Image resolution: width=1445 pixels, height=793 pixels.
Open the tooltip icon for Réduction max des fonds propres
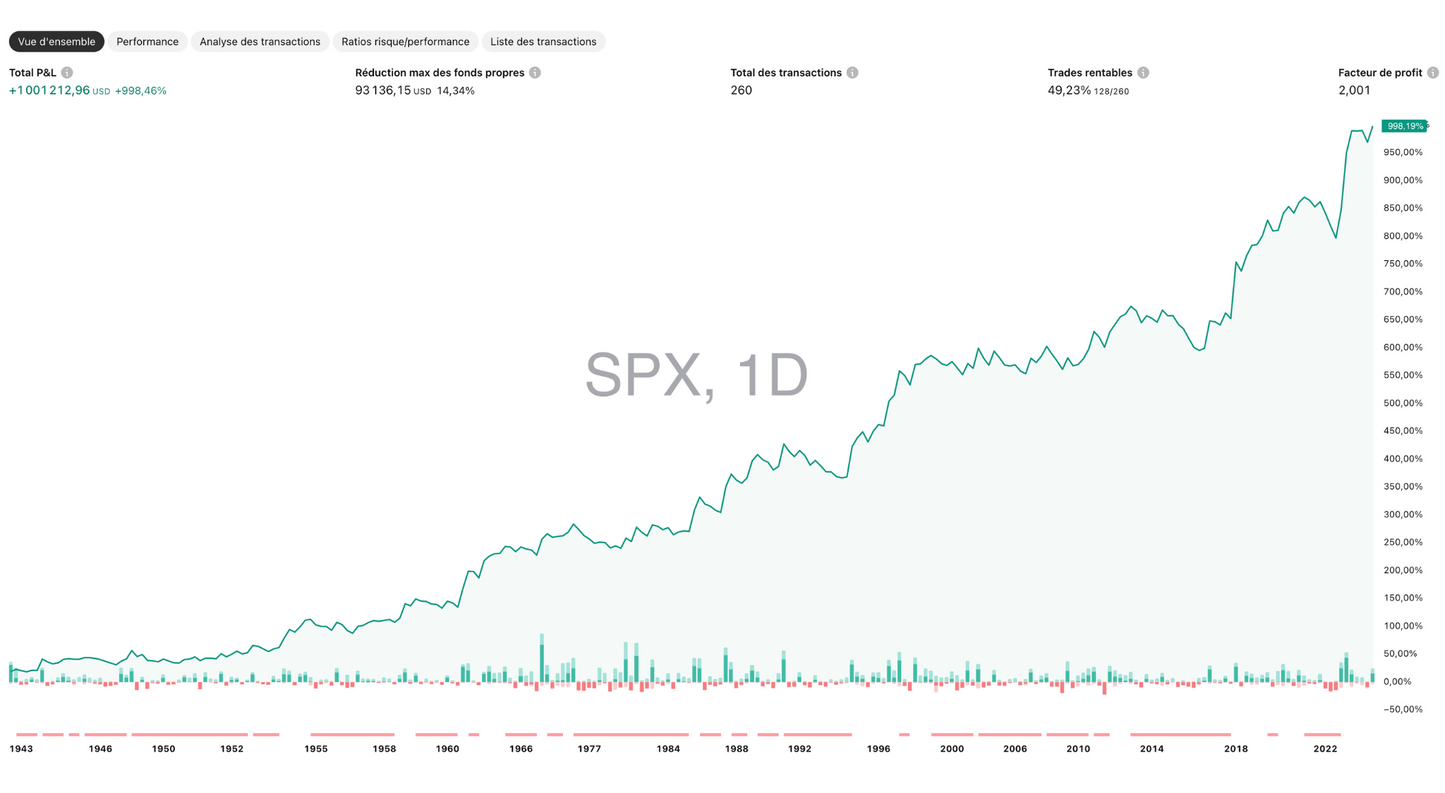535,72
